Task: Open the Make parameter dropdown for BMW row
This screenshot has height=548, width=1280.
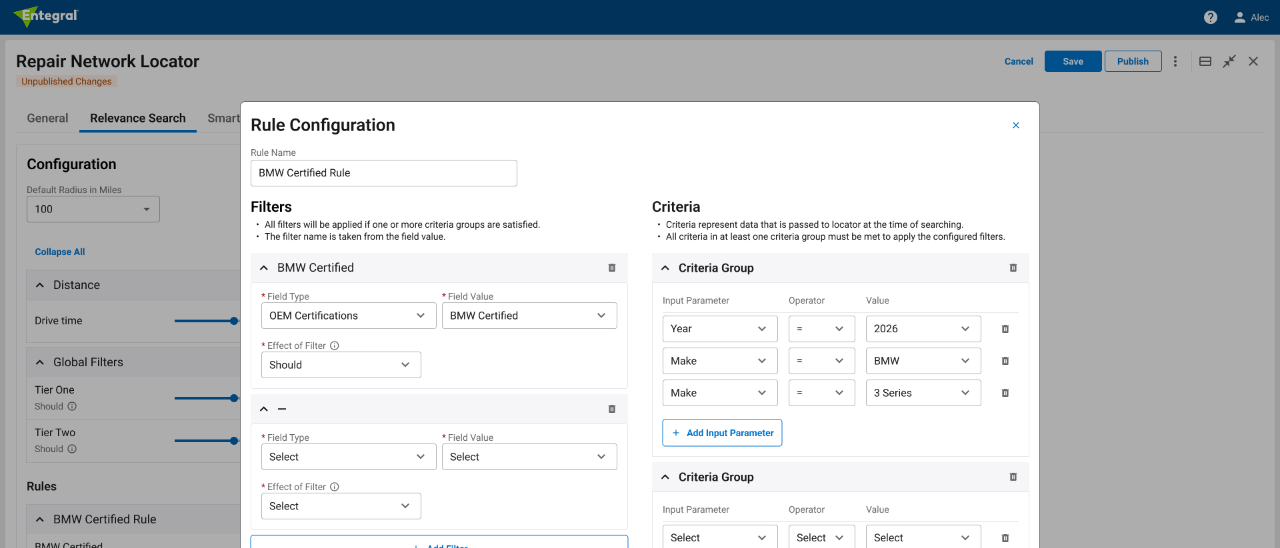Action: point(719,361)
